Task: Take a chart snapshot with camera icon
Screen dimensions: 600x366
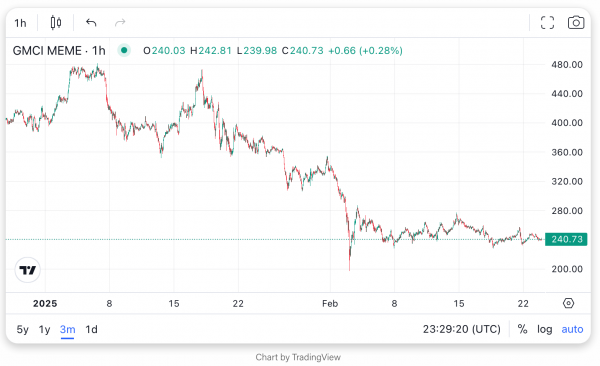Action: pyautogui.click(x=576, y=23)
